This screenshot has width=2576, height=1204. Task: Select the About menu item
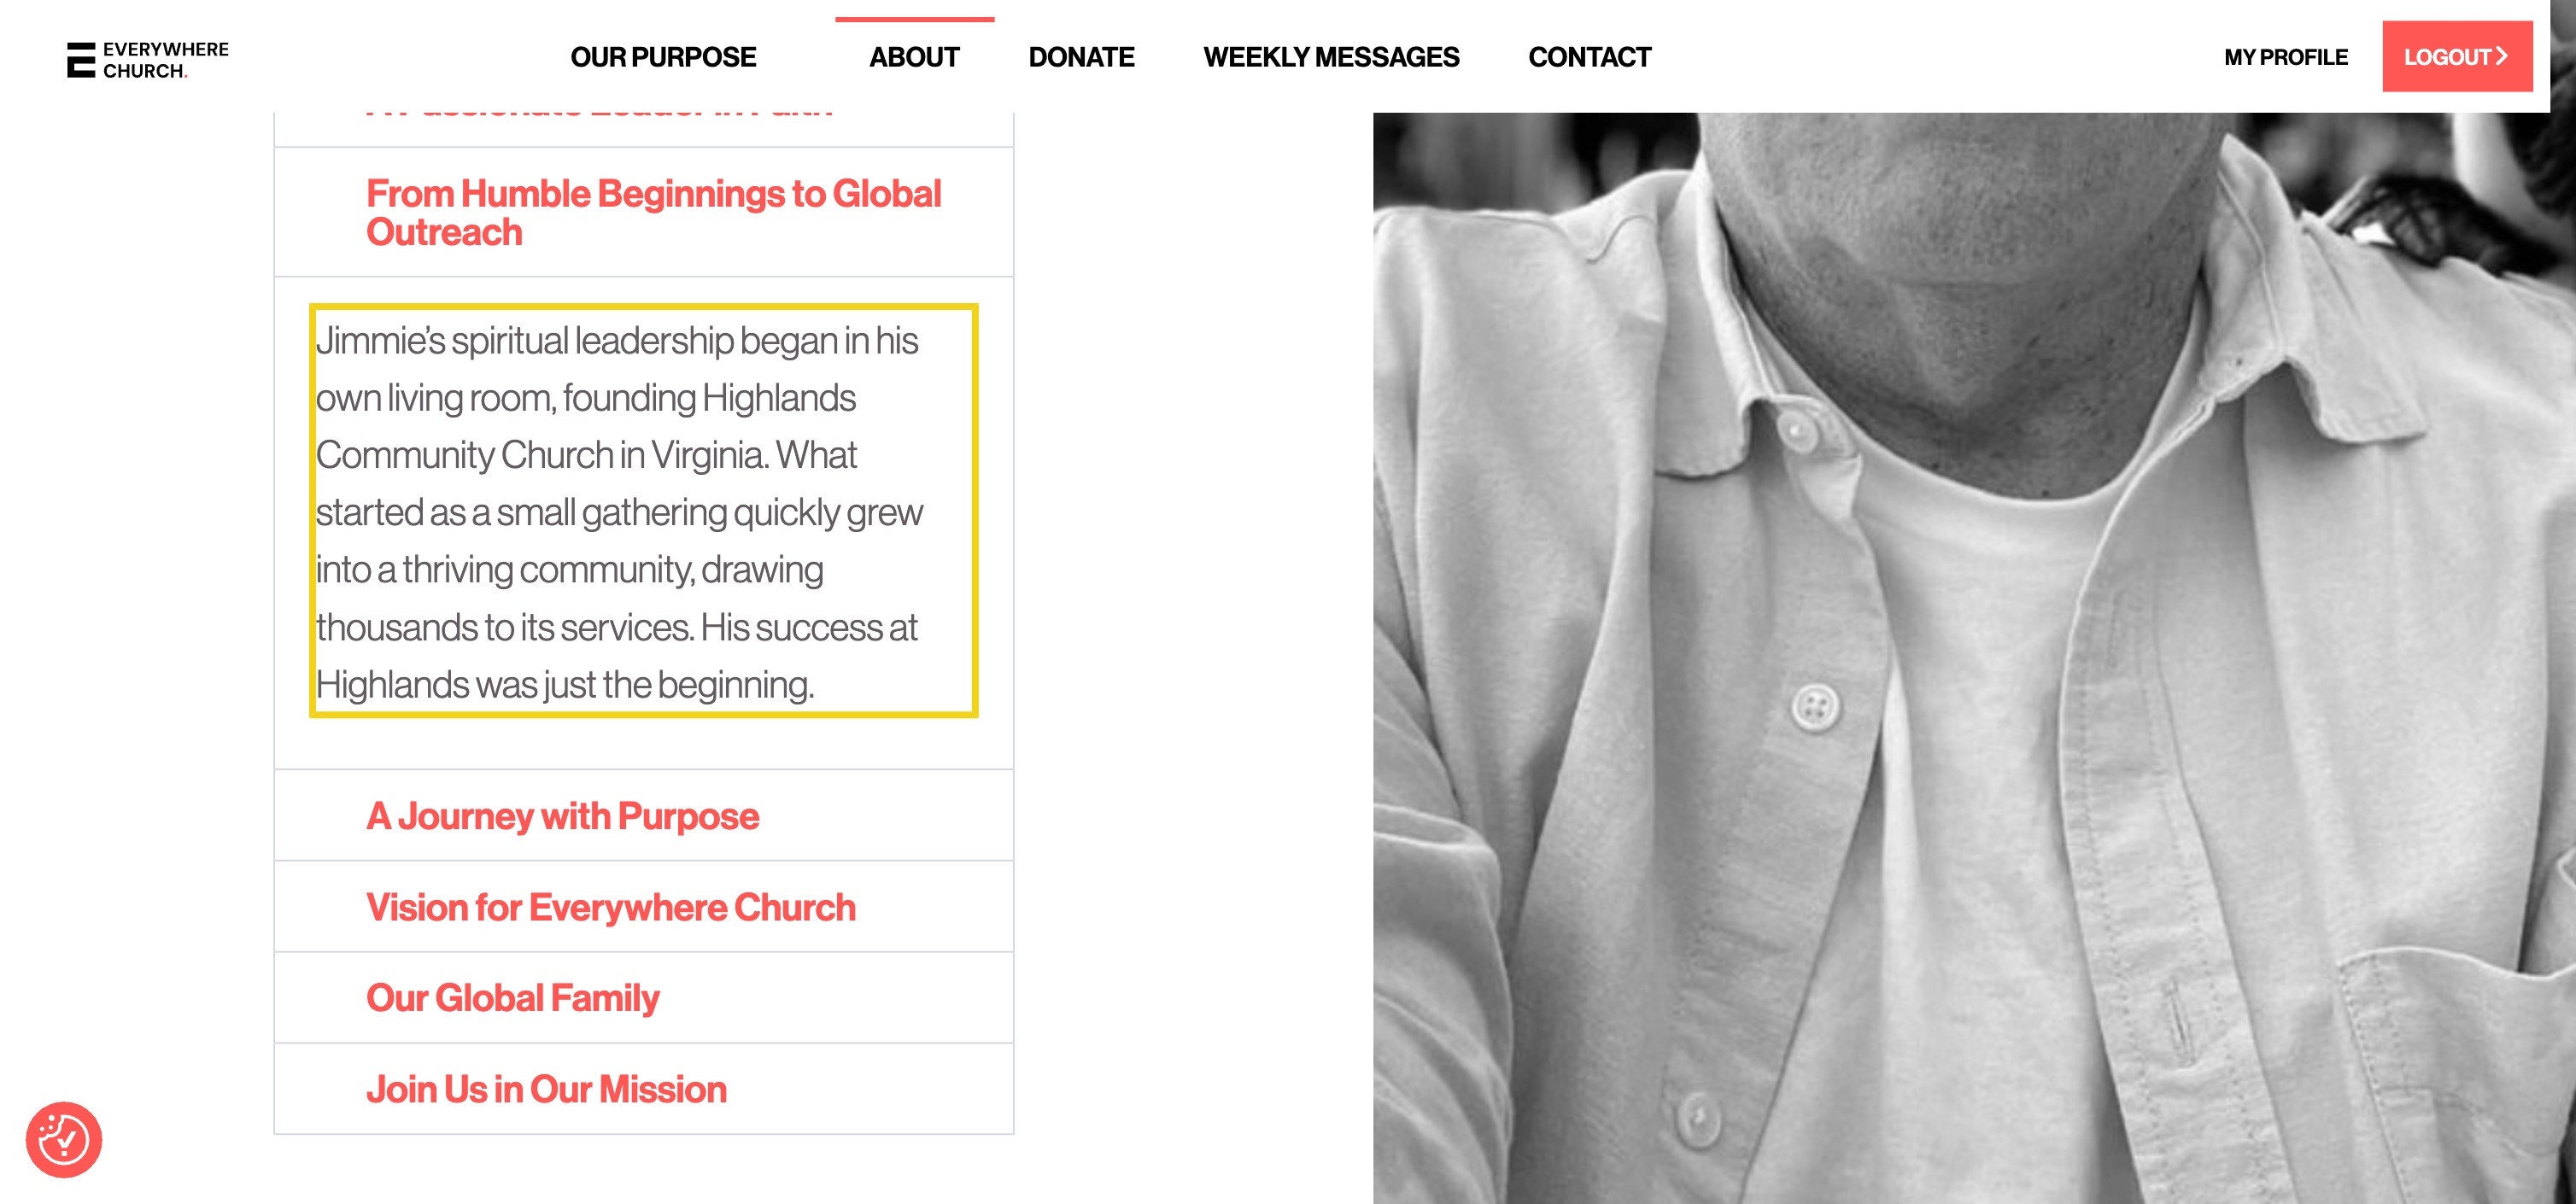(914, 57)
